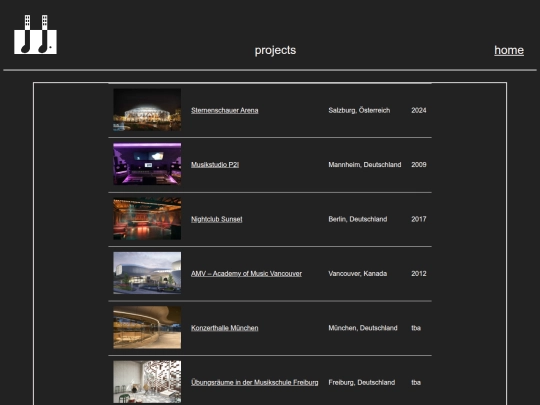
Task: Click the piano keys logo icon
Action: coord(35,34)
